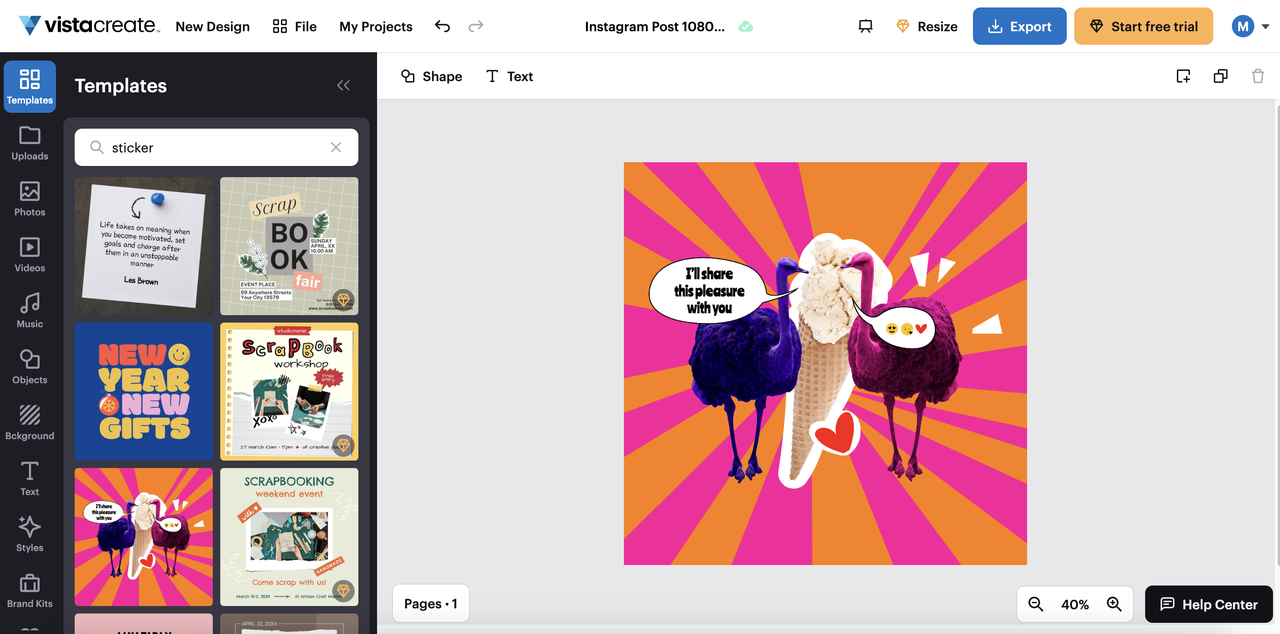Click the Resize button
Viewport: 1280px width, 634px height.
[926, 26]
